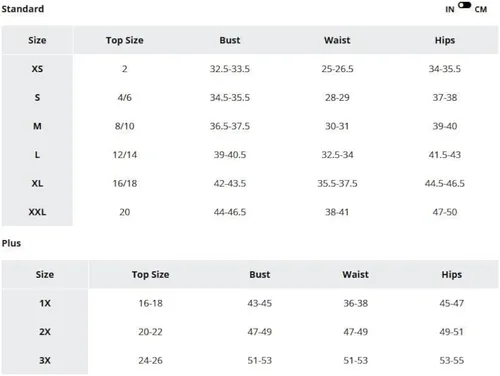Select the CM unit label
The width and height of the screenshot is (500, 376).
click(x=481, y=9)
